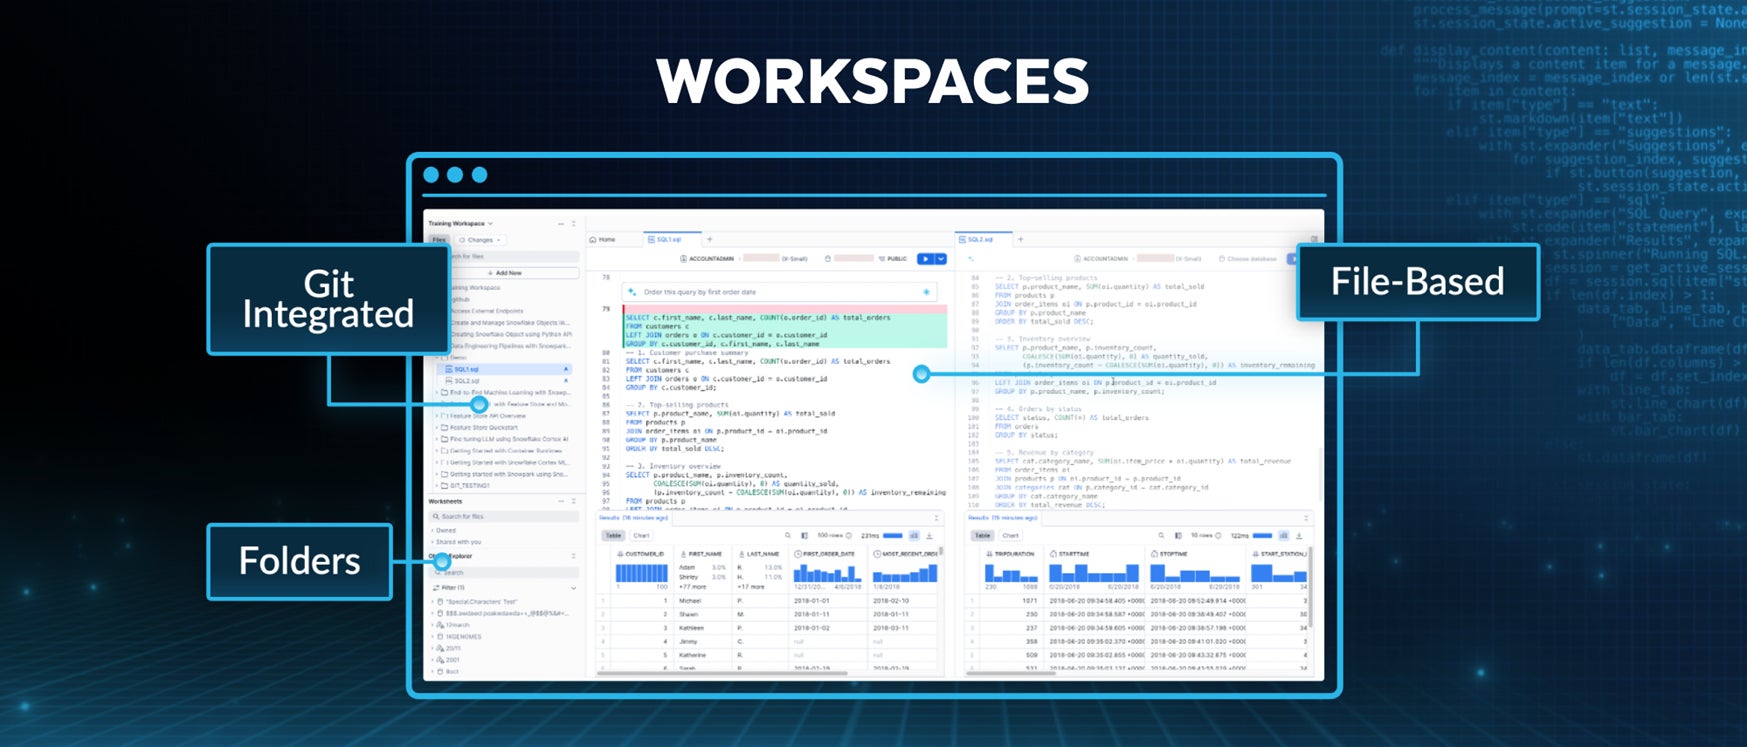Open the run options arrow beside Run
The height and width of the screenshot is (747, 1747).
(x=941, y=259)
